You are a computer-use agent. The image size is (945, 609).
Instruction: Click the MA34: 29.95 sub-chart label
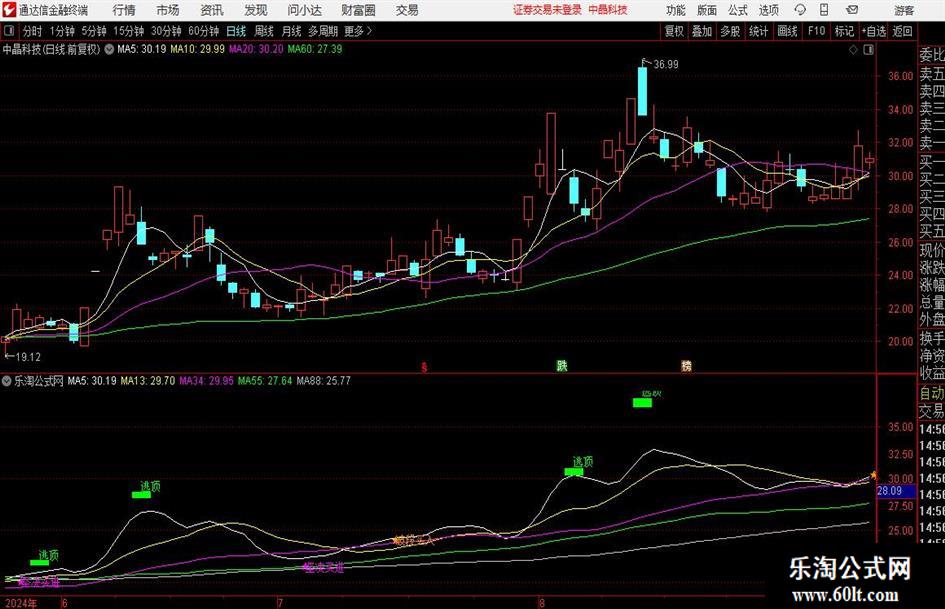pyautogui.click(x=207, y=381)
